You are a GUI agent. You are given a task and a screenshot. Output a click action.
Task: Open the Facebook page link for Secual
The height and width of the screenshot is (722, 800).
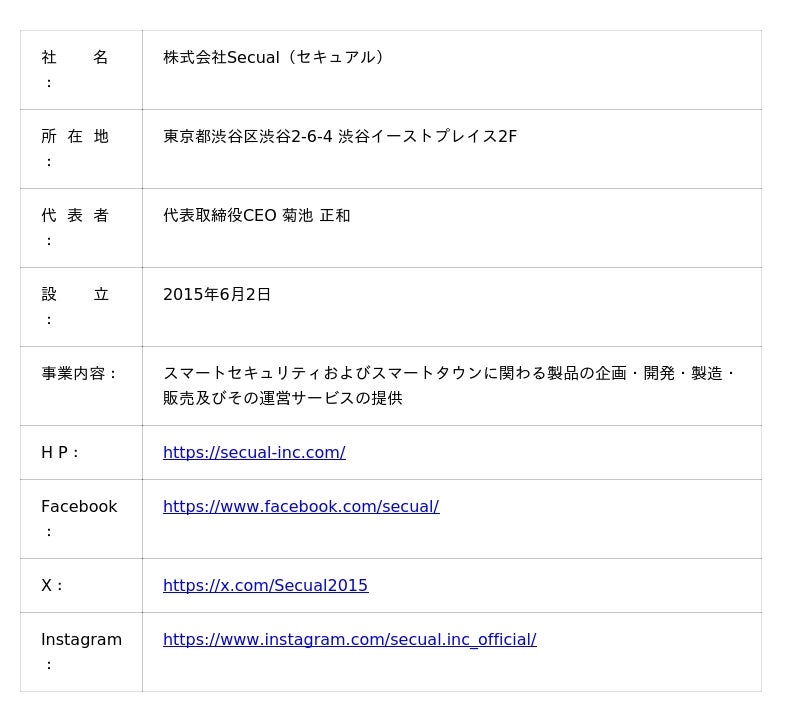pos(301,507)
